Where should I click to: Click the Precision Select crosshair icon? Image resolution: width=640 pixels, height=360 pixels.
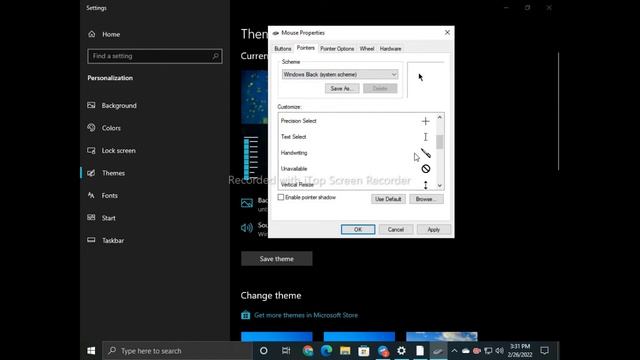[425, 121]
